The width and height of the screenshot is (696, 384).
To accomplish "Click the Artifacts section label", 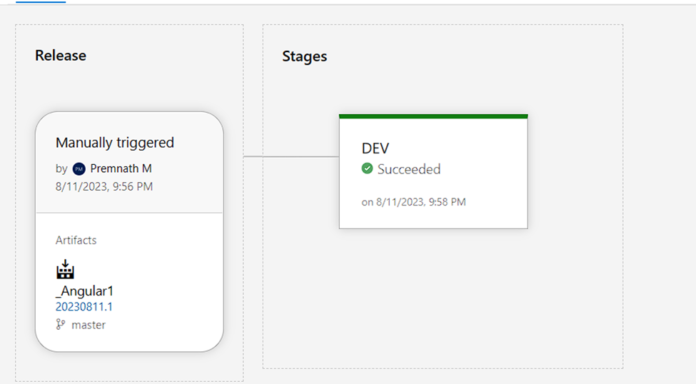I will tap(76, 240).
